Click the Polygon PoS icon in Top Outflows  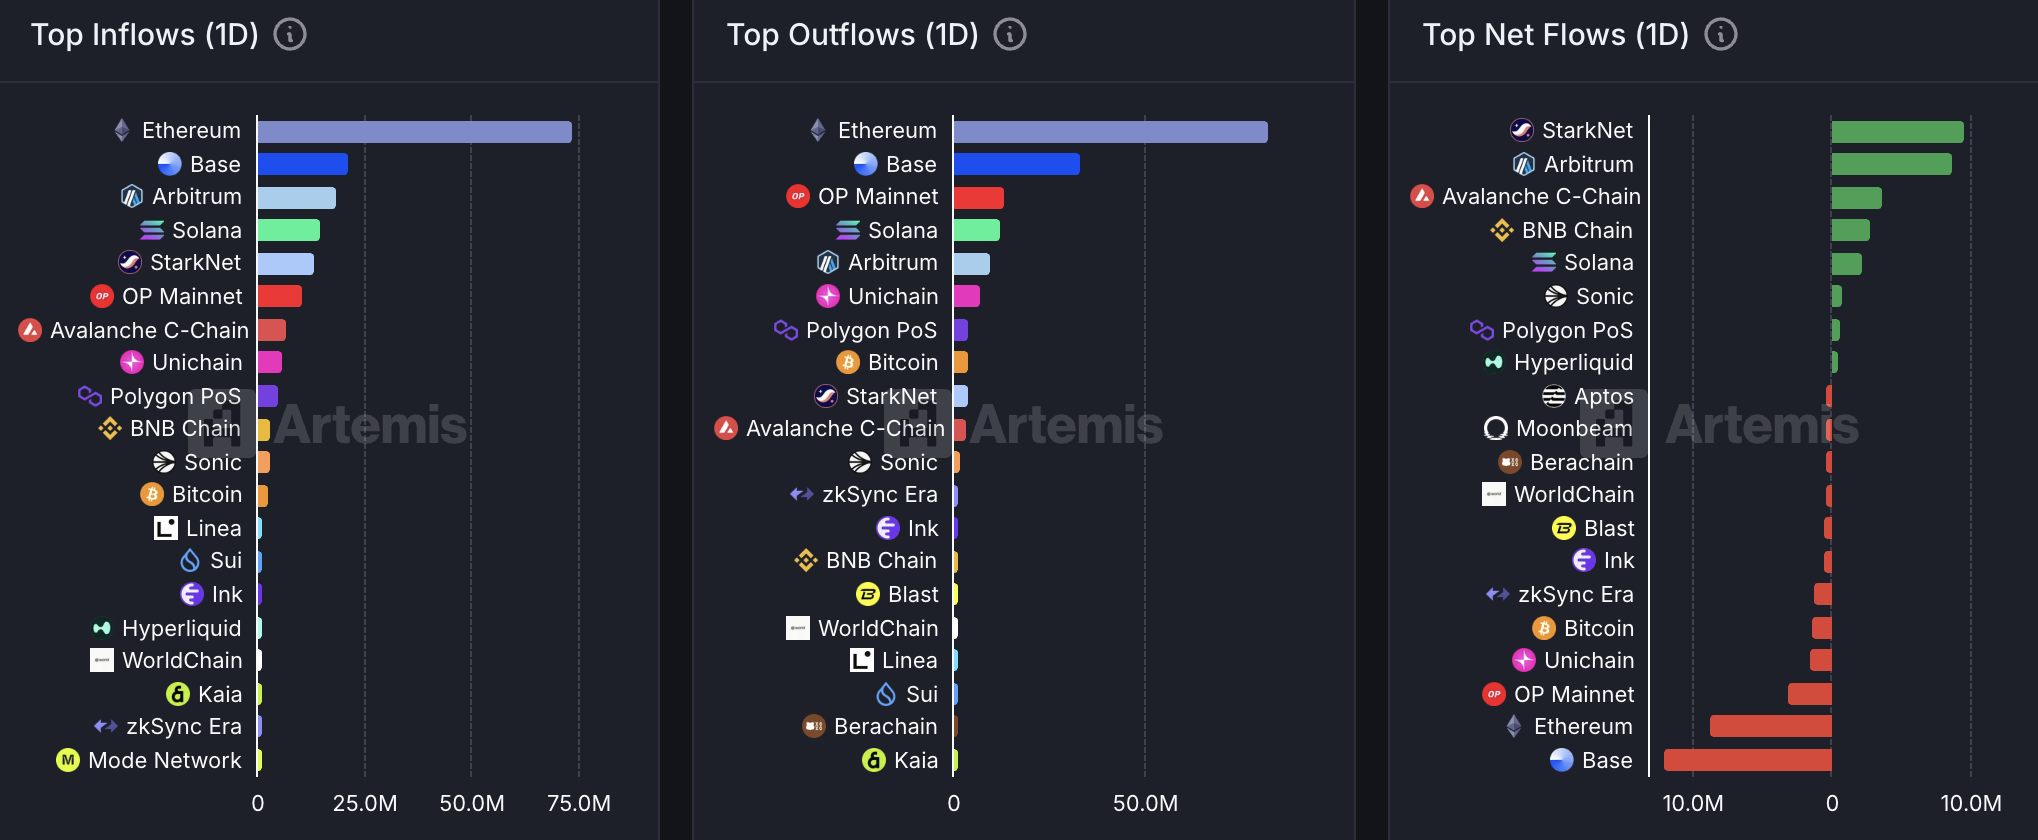coord(786,330)
